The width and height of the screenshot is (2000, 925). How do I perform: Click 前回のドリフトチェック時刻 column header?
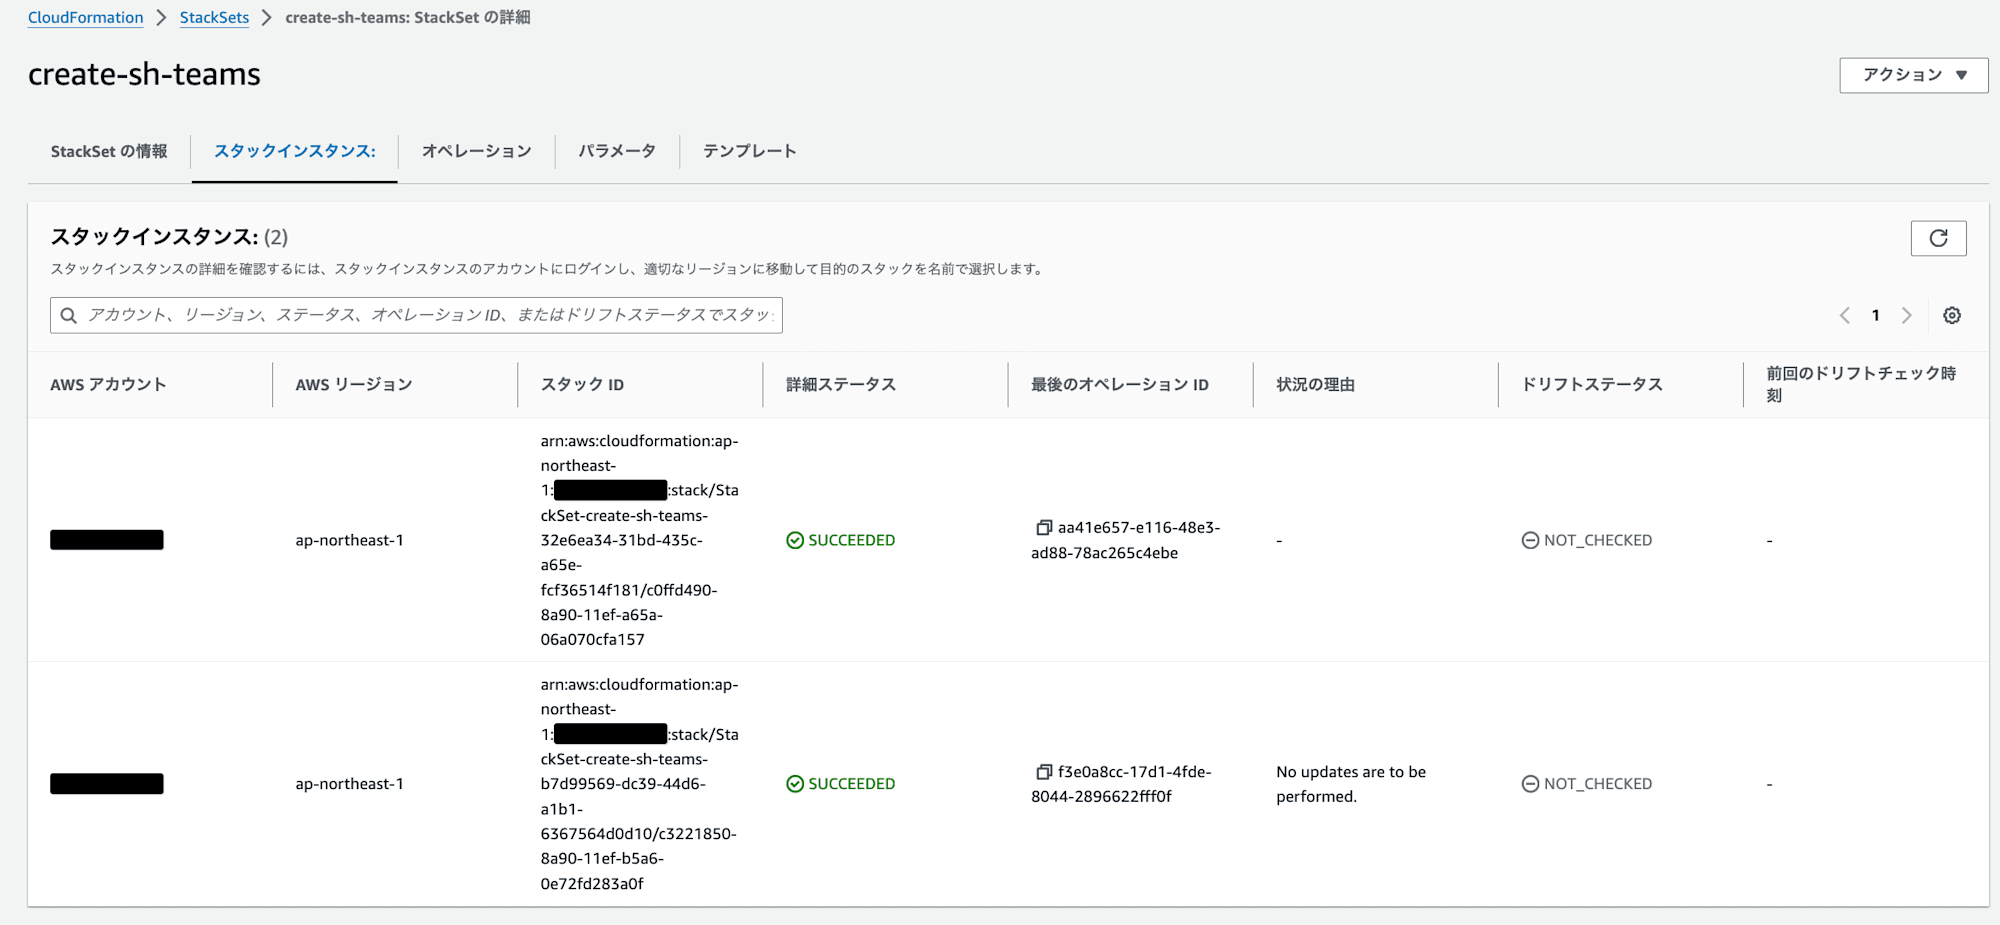[x=1861, y=384]
